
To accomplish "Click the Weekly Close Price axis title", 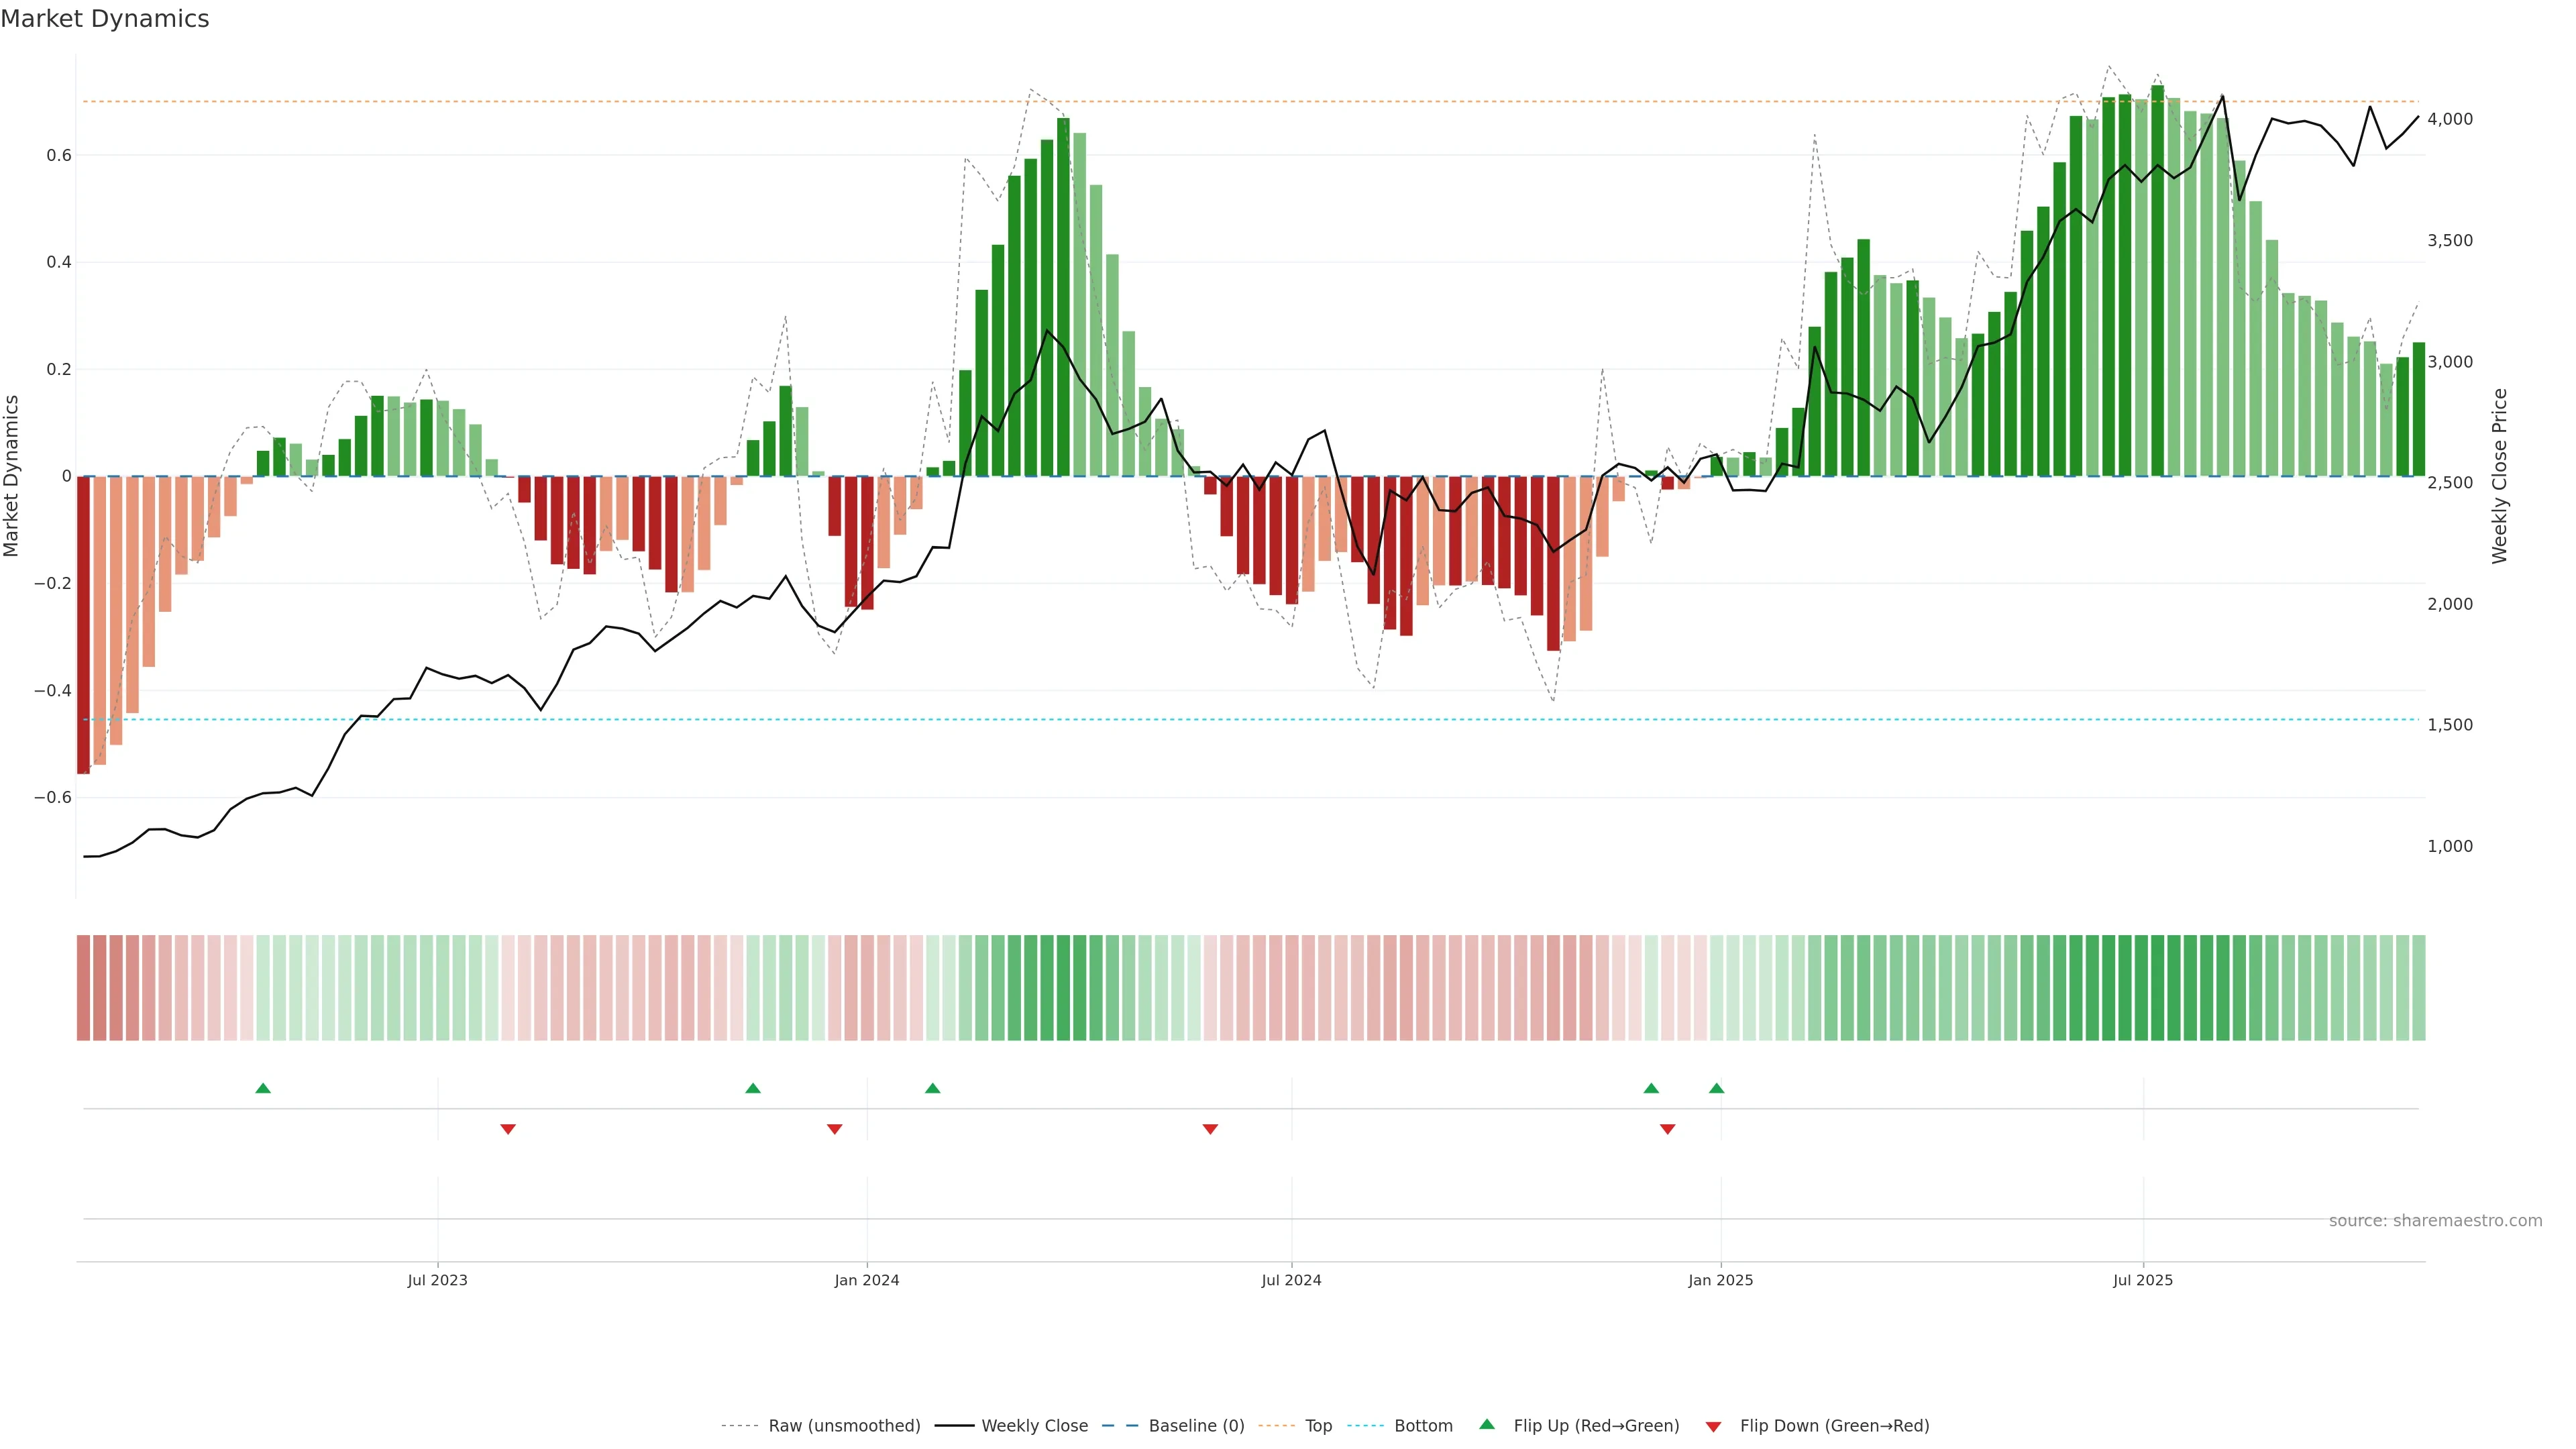I will pyautogui.click(x=2500, y=476).
